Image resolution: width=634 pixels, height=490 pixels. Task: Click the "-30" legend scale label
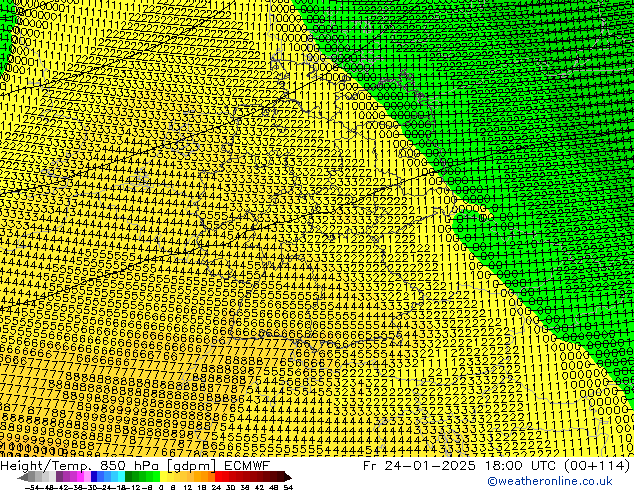[x=92, y=487]
